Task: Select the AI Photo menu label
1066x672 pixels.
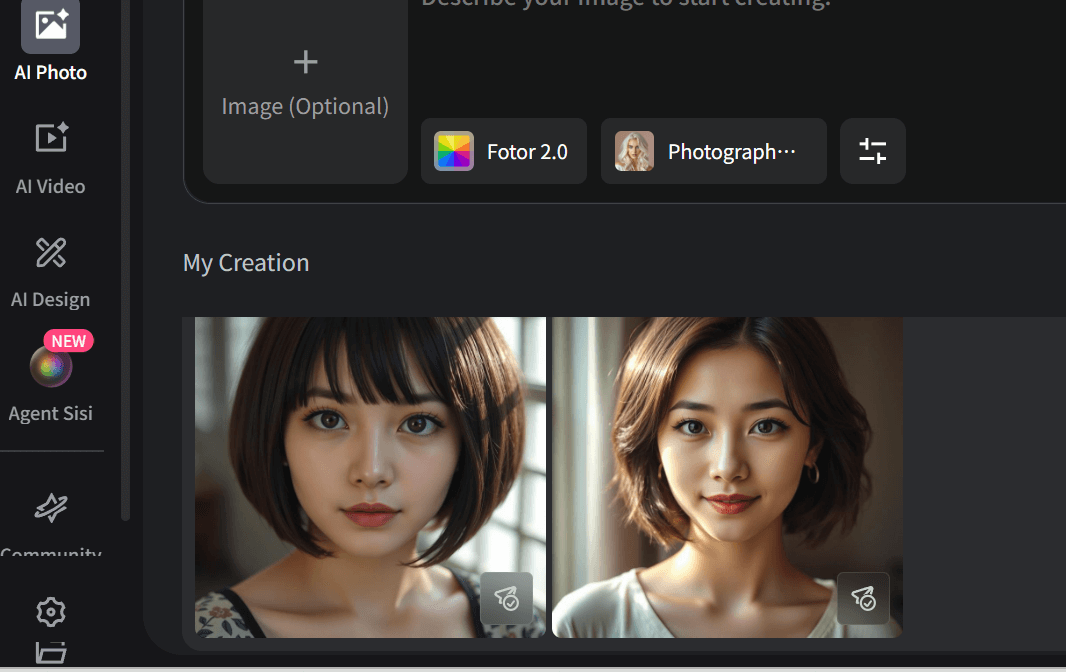Action: pyautogui.click(x=50, y=73)
